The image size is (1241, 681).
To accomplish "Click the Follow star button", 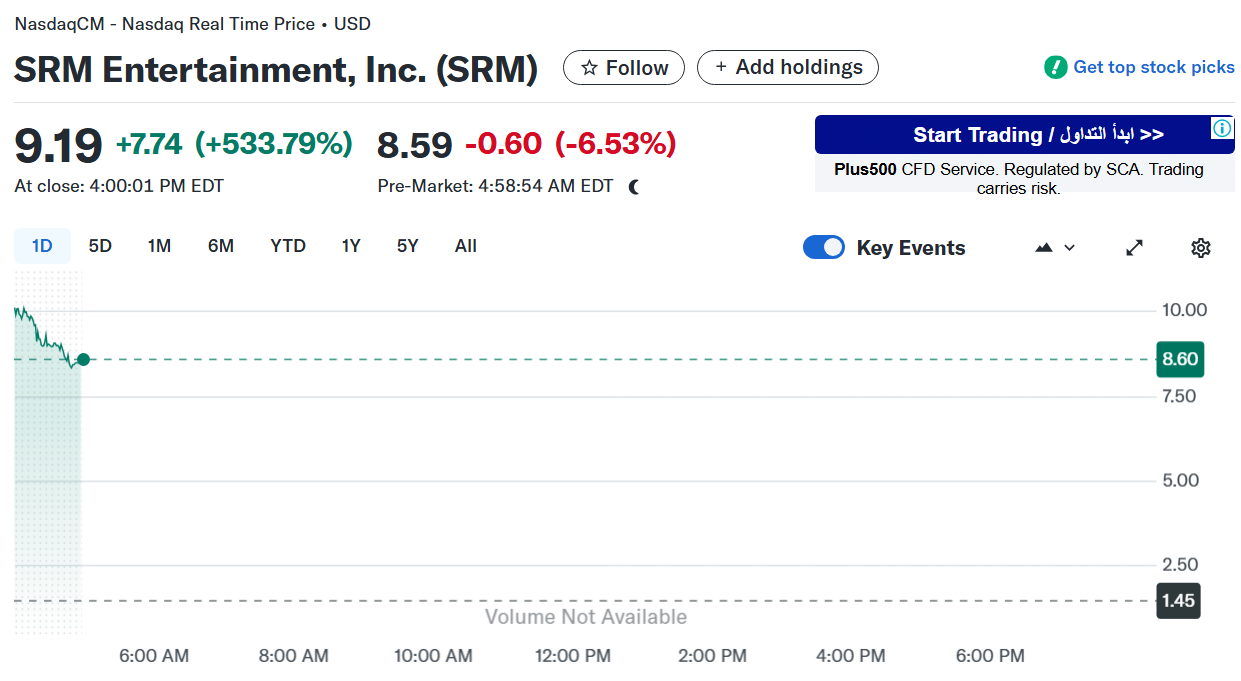I will pos(624,68).
